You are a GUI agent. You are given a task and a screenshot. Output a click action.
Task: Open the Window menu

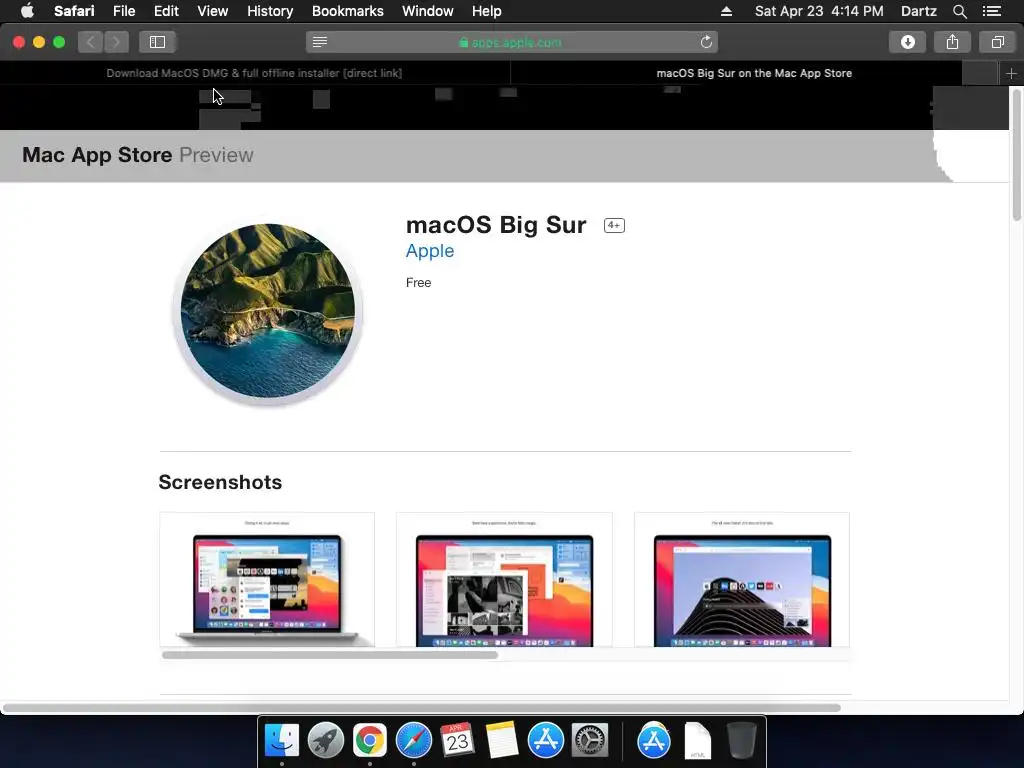428,11
